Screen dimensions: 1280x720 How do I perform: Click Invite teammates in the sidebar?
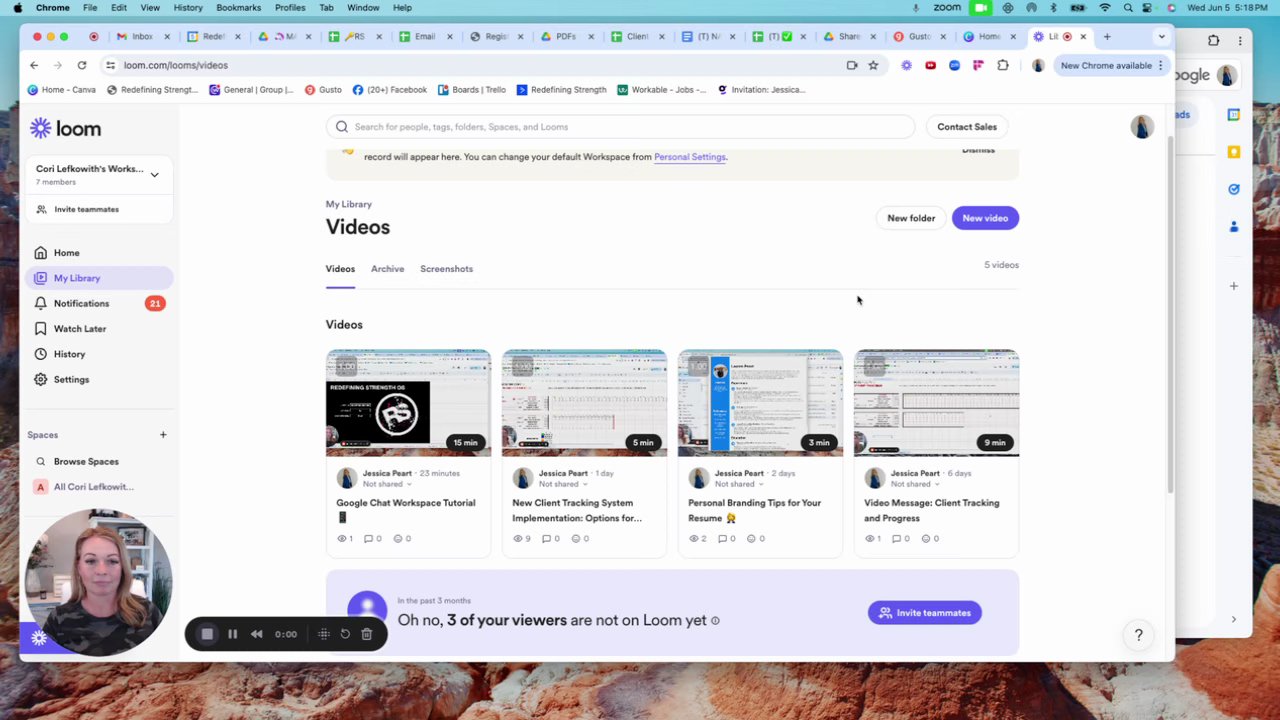(86, 209)
